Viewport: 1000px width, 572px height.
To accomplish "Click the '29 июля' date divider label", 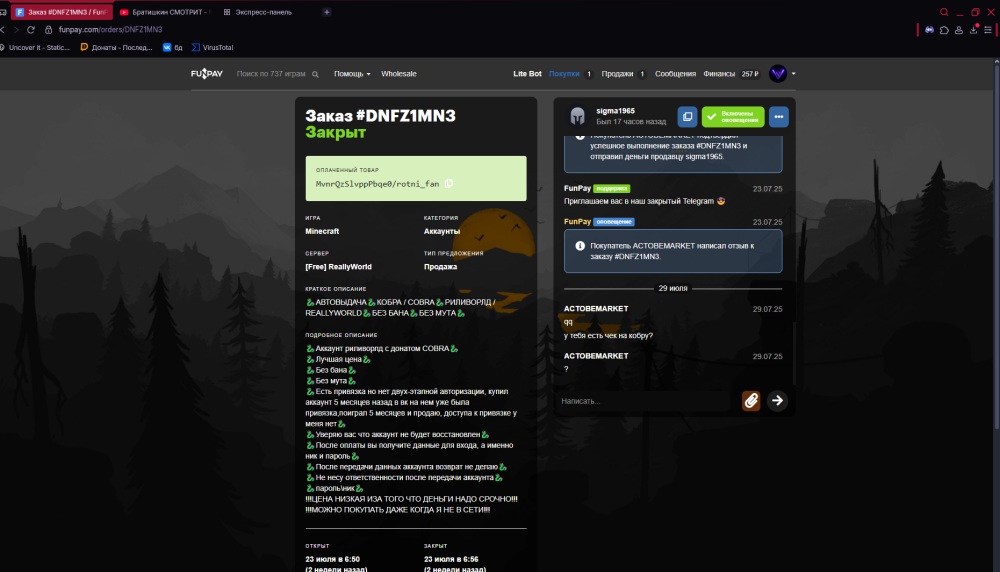I will (x=673, y=288).
